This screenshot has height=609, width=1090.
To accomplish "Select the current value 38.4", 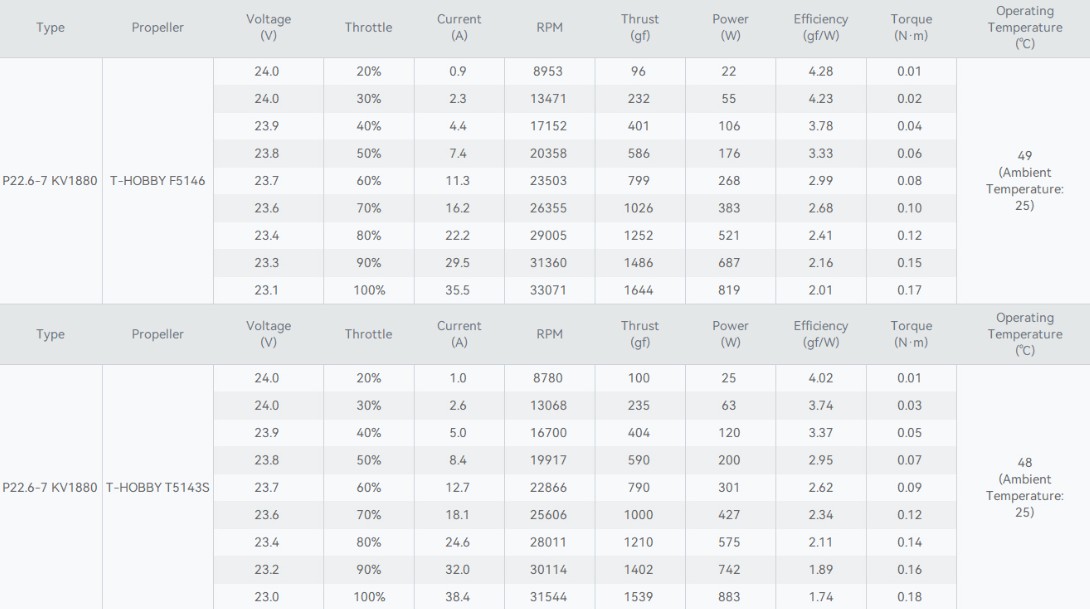I will tap(459, 597).
